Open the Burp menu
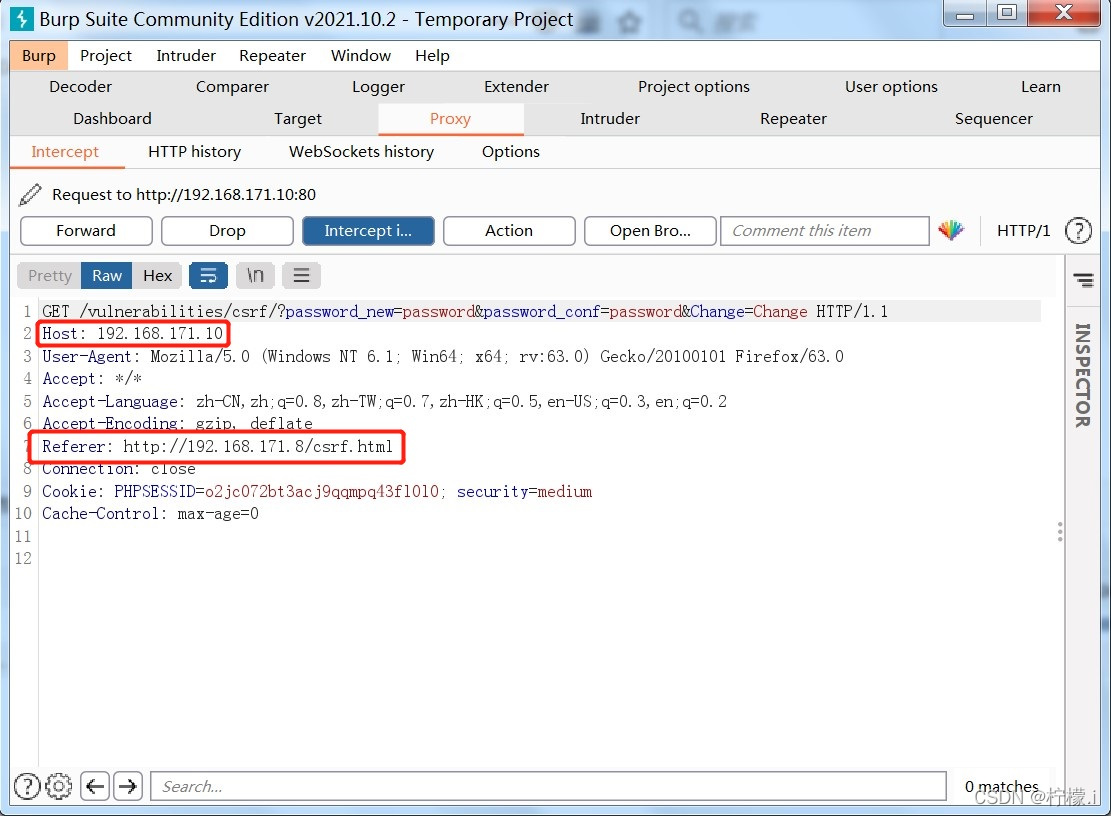The image size is (1111, 816). click(x=39, y=56)
